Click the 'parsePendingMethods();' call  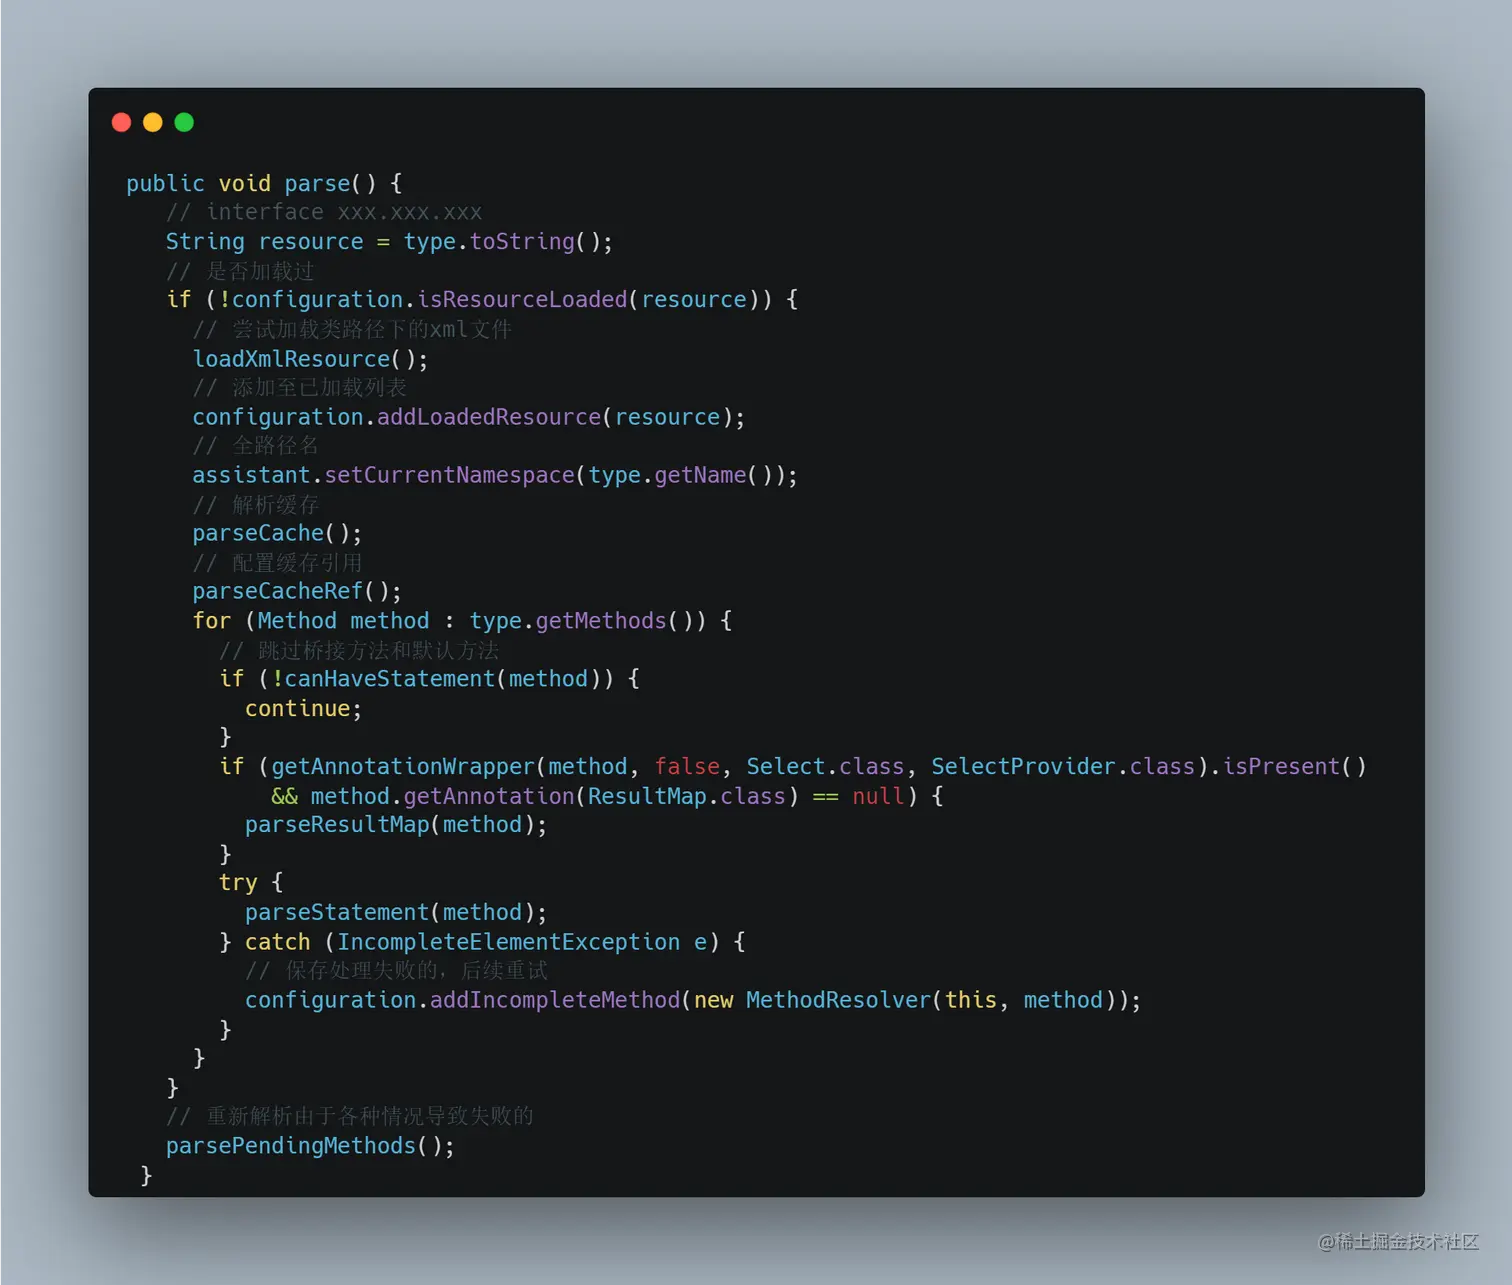tap(310, 1146)
